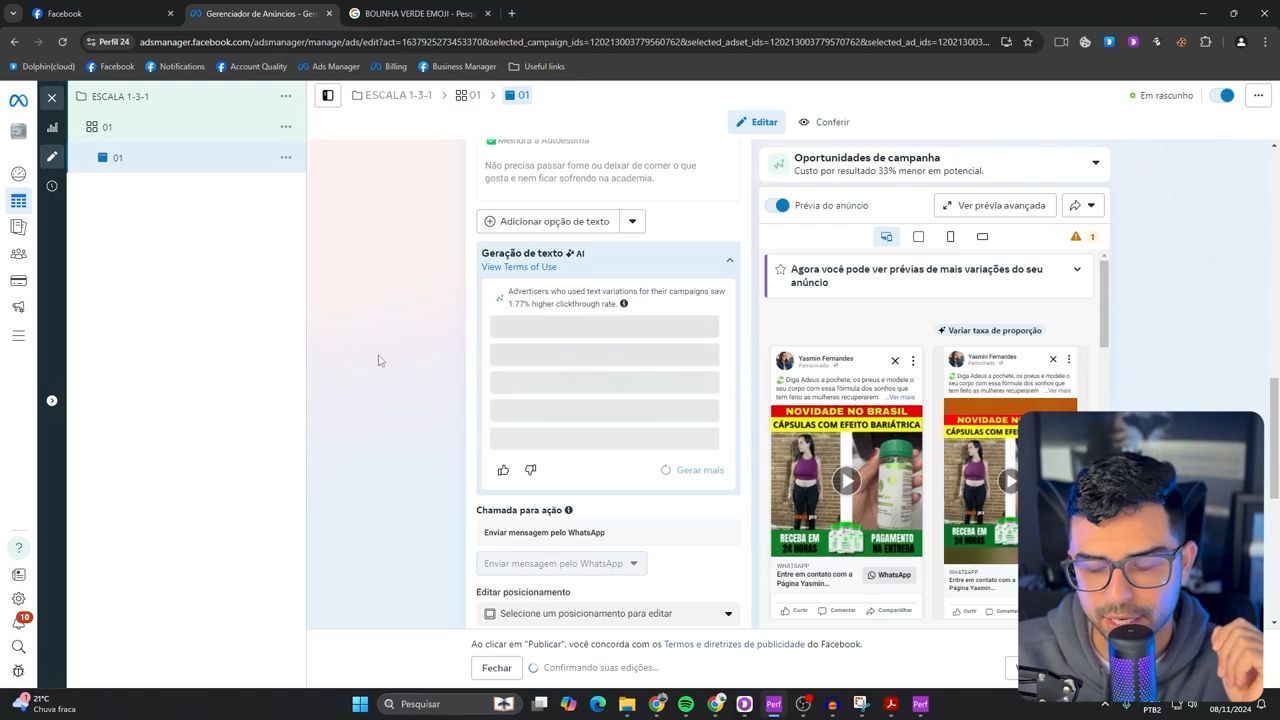Image resolution: width=1280 pixels, height=720 pixels.
Task: Click the Windows Start button
Action: [360, 704]
